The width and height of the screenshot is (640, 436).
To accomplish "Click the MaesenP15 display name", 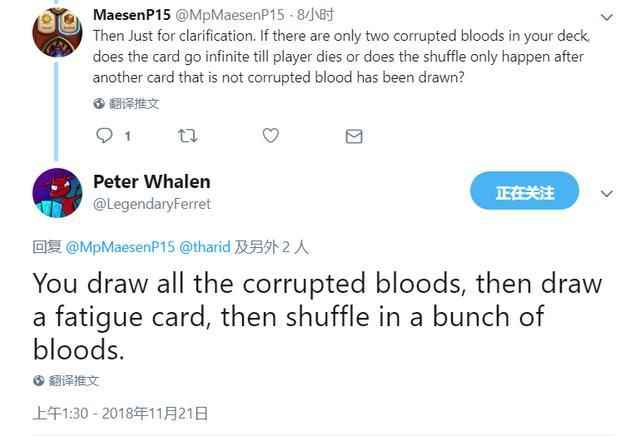I will pos(130,16).
